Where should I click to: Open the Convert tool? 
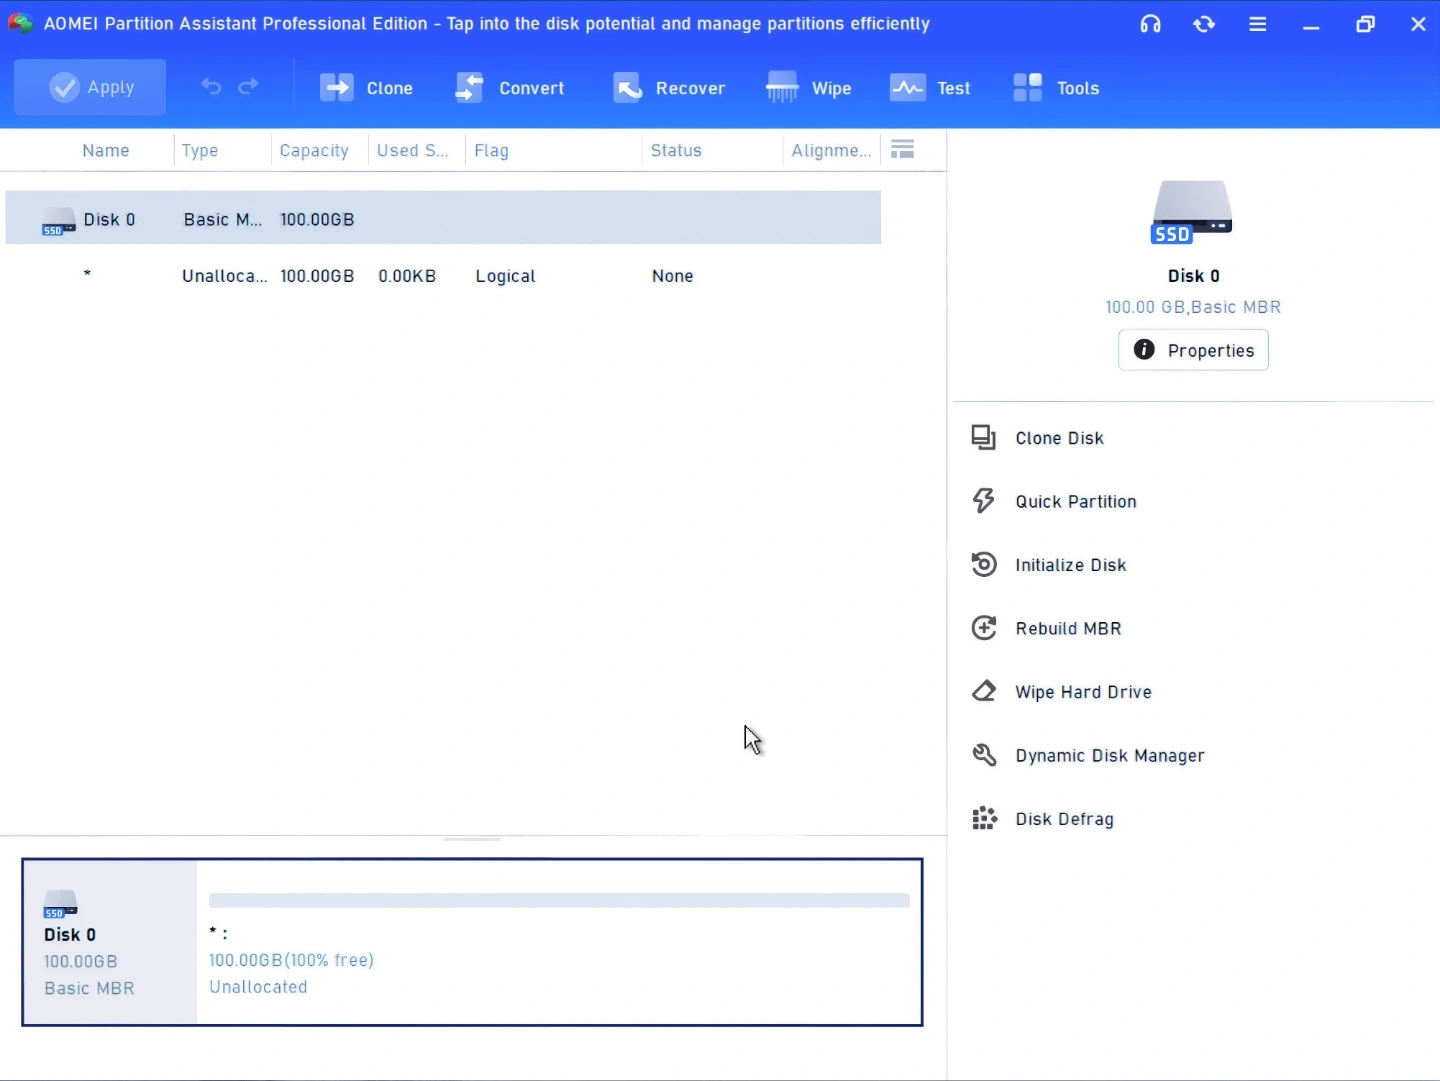click(x=510, y=88)
